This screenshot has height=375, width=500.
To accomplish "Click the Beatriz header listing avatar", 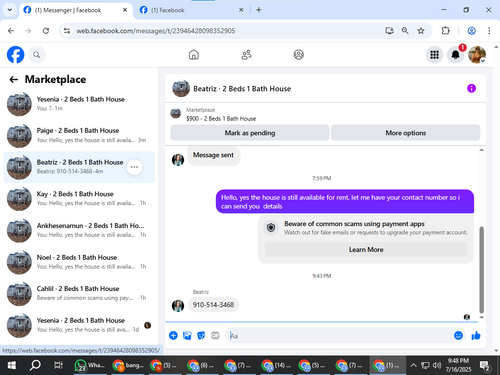I will coord(181,88).
